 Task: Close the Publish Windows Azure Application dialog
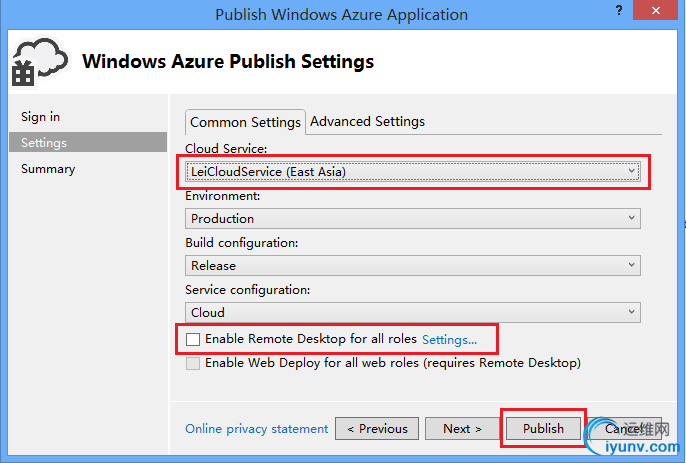point(655,11)
